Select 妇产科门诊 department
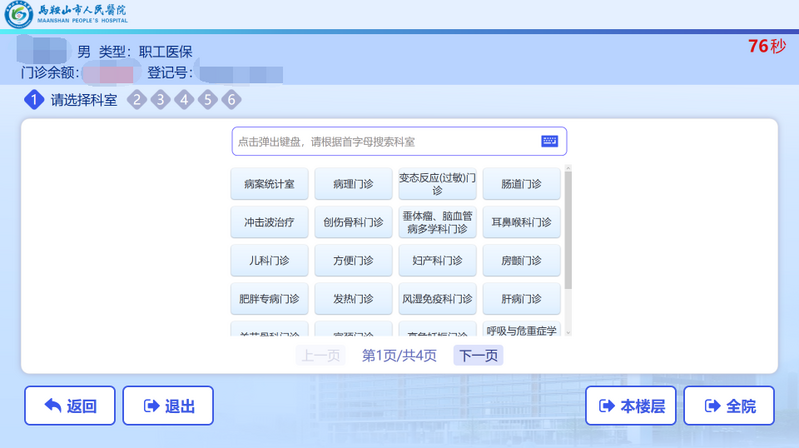 (x=437, y=260)
